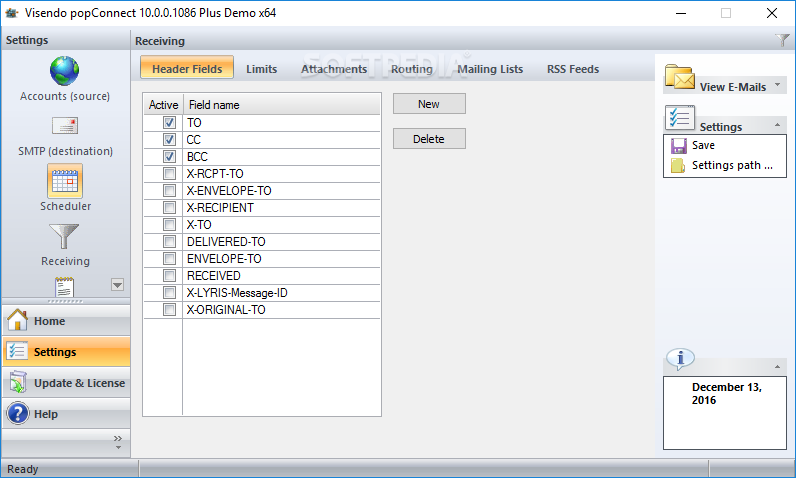Viewport: 796px width, 478px height.
Task: Click the navigation pane chevron options
Action: (x=118, y=441)
